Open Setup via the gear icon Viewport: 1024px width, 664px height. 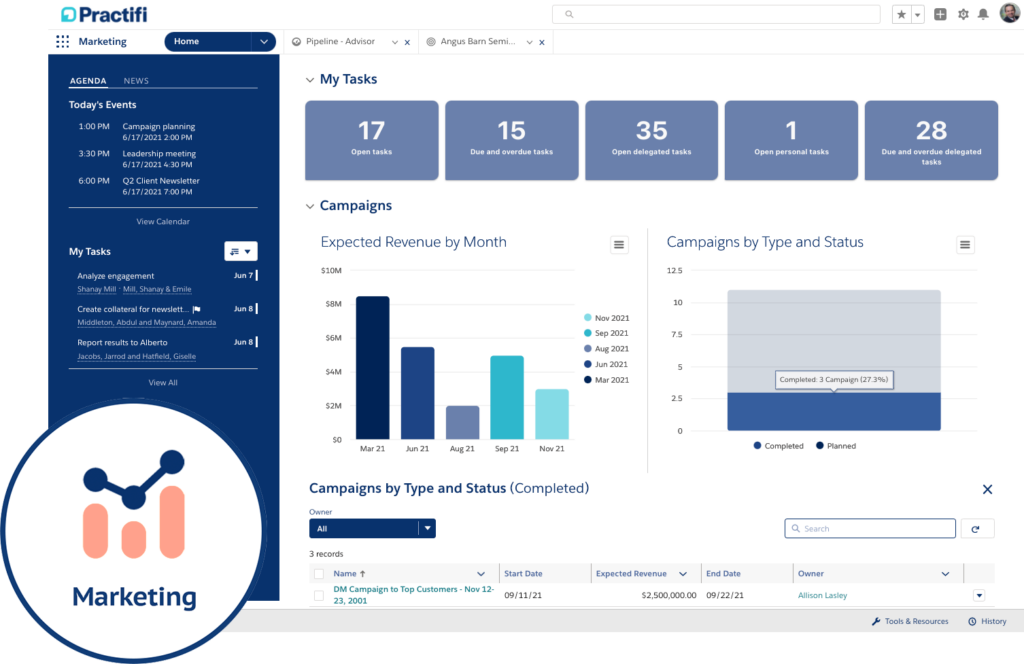(x=962, y=14)
